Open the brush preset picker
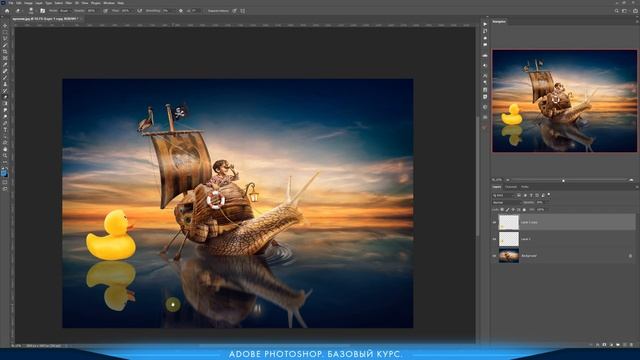Screen dimensions: 640x360 31,11
